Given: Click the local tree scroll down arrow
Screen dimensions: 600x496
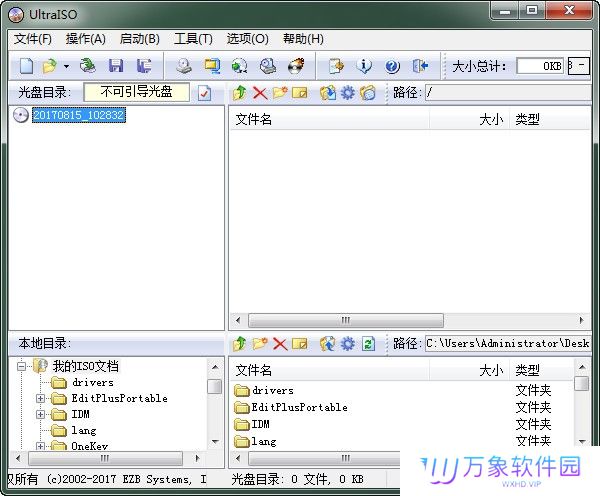Looking at the screenshot, I should point(215,442).
